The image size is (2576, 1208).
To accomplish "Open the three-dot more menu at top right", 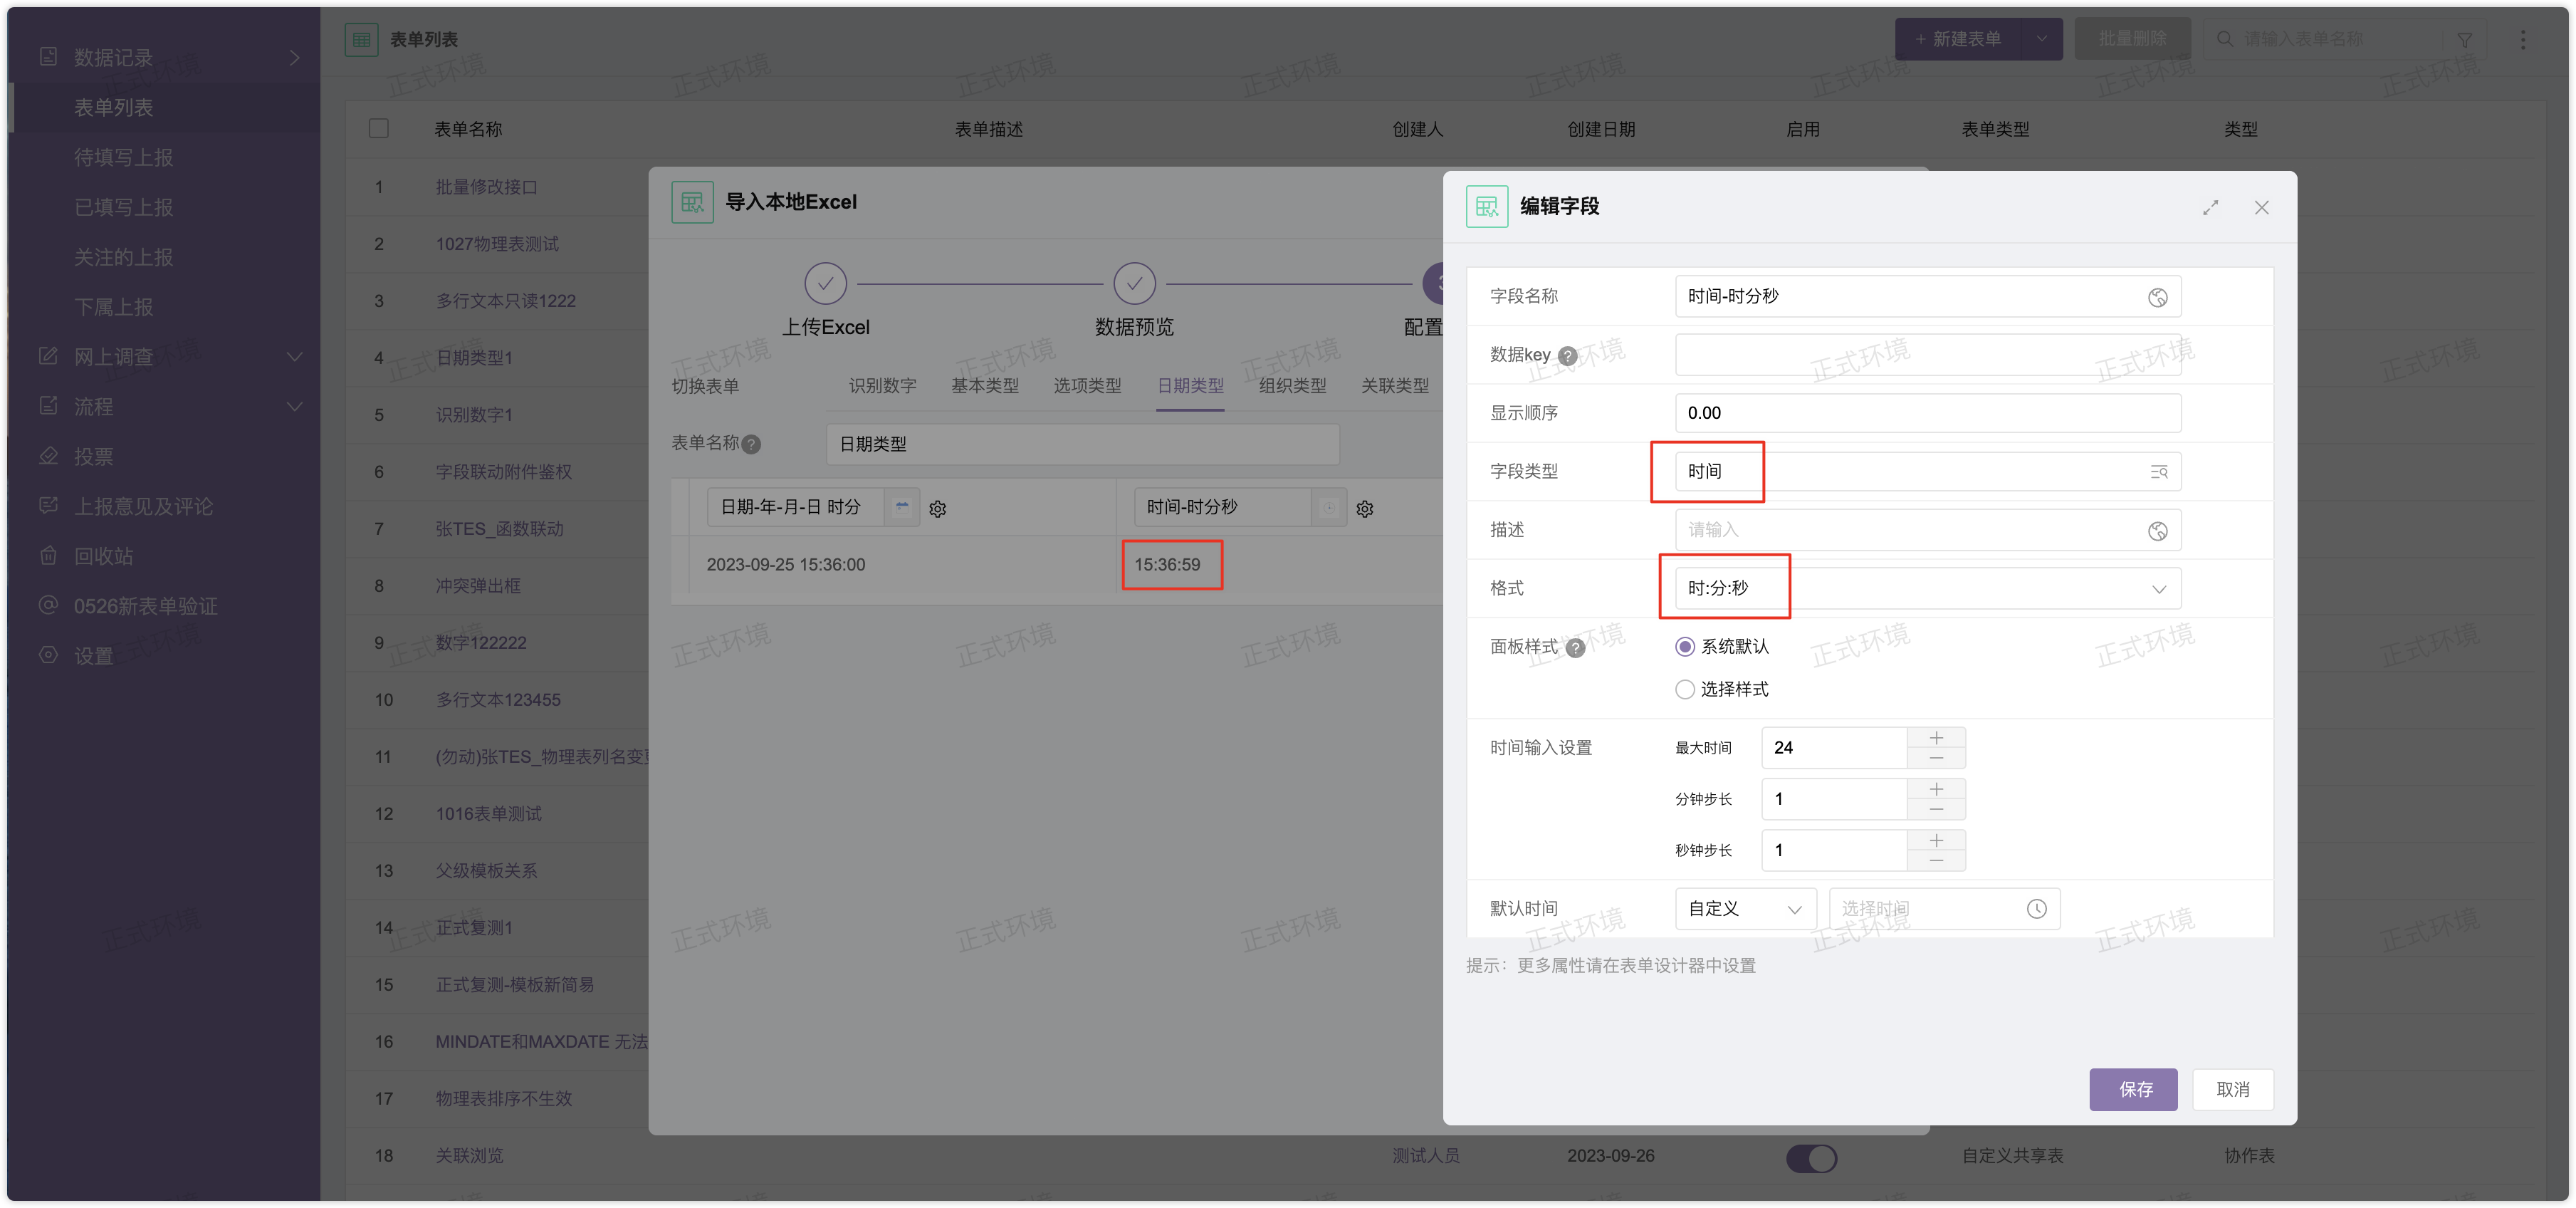I will click(2522, 39).
